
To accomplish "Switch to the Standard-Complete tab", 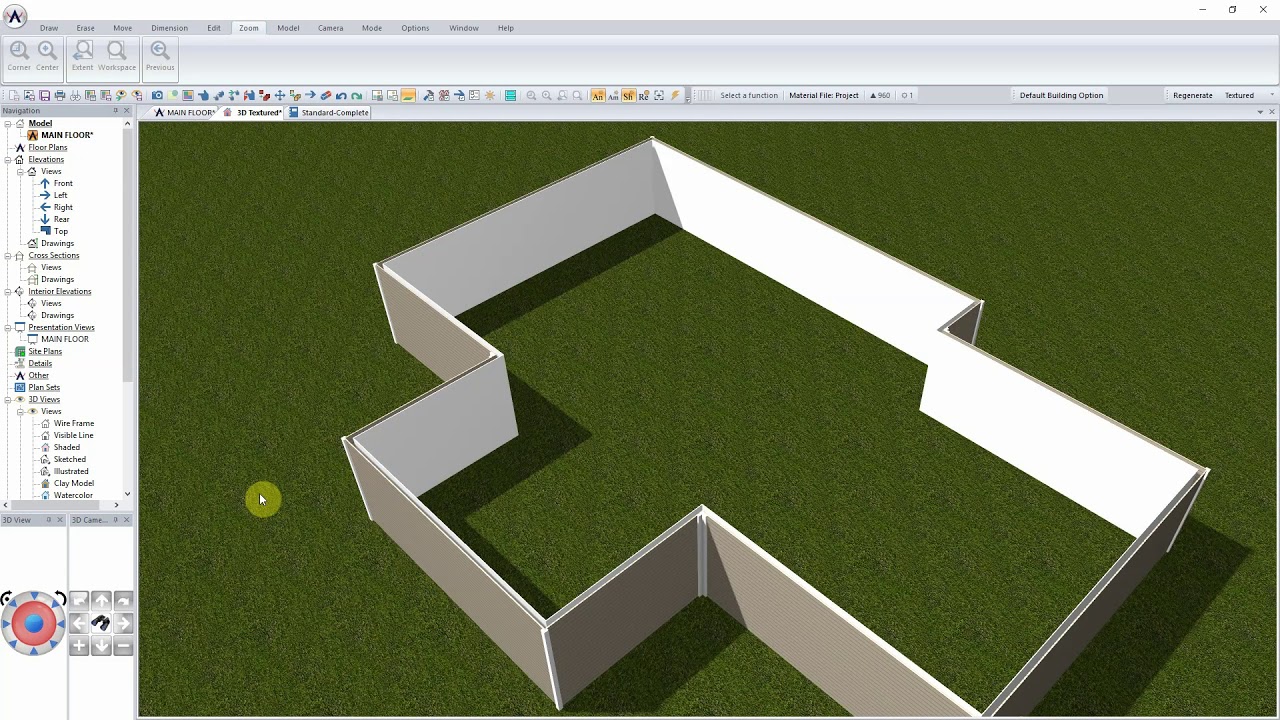I will point(329,112).
